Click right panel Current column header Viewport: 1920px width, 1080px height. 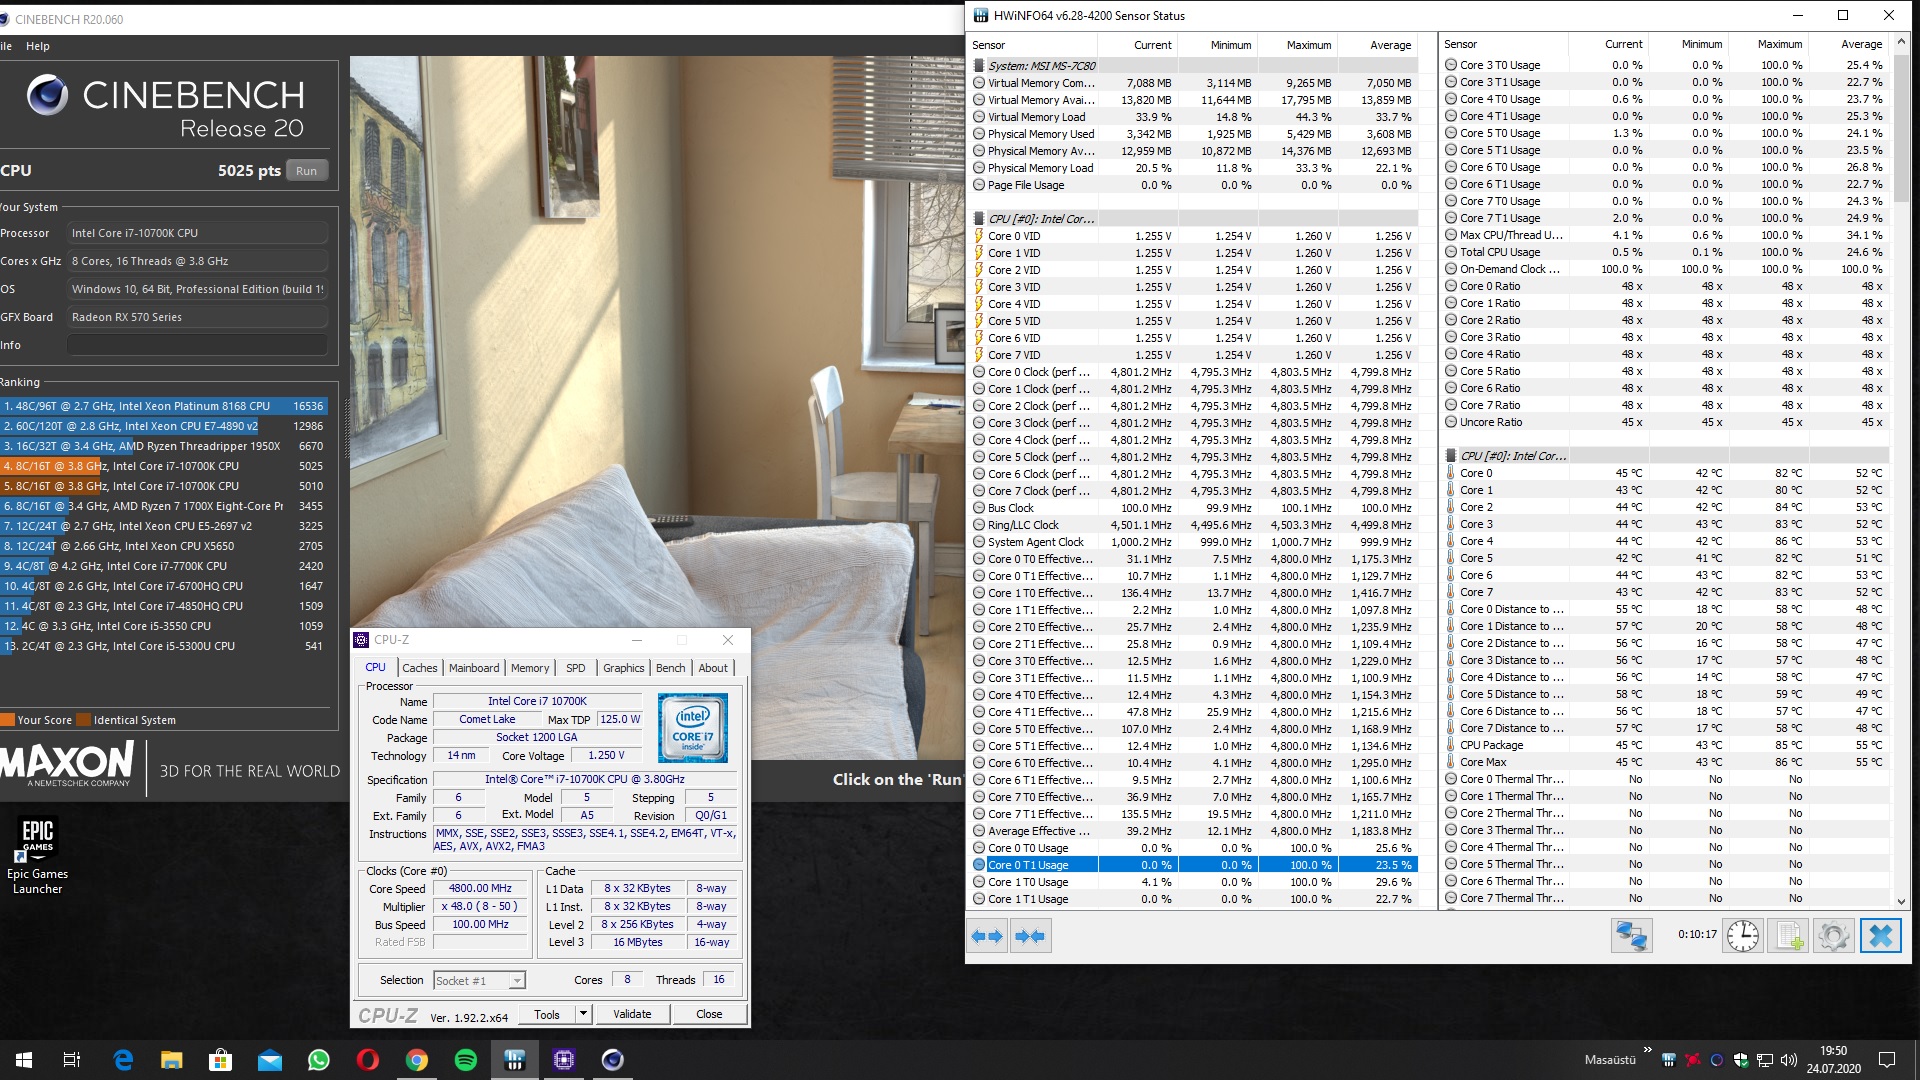[1608, 44]
